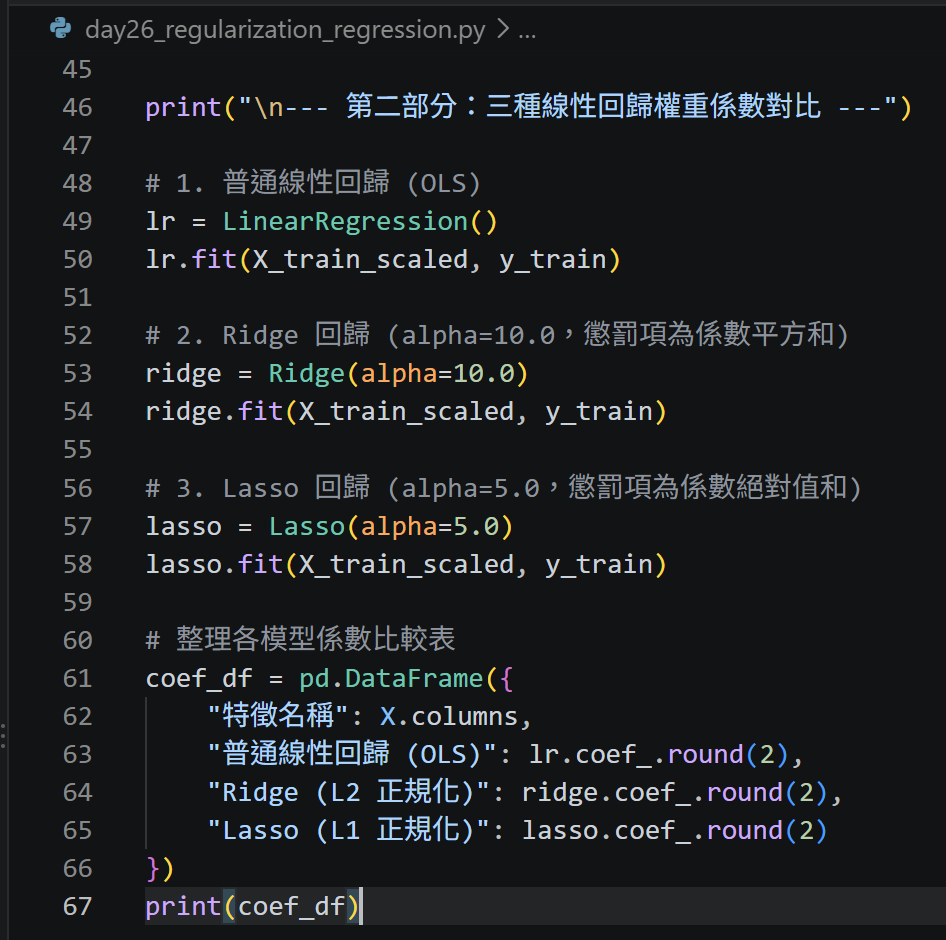Place cursor on LinearRegression class name
946x940 pixels.
pyautogui.click(x=345, y=221)
